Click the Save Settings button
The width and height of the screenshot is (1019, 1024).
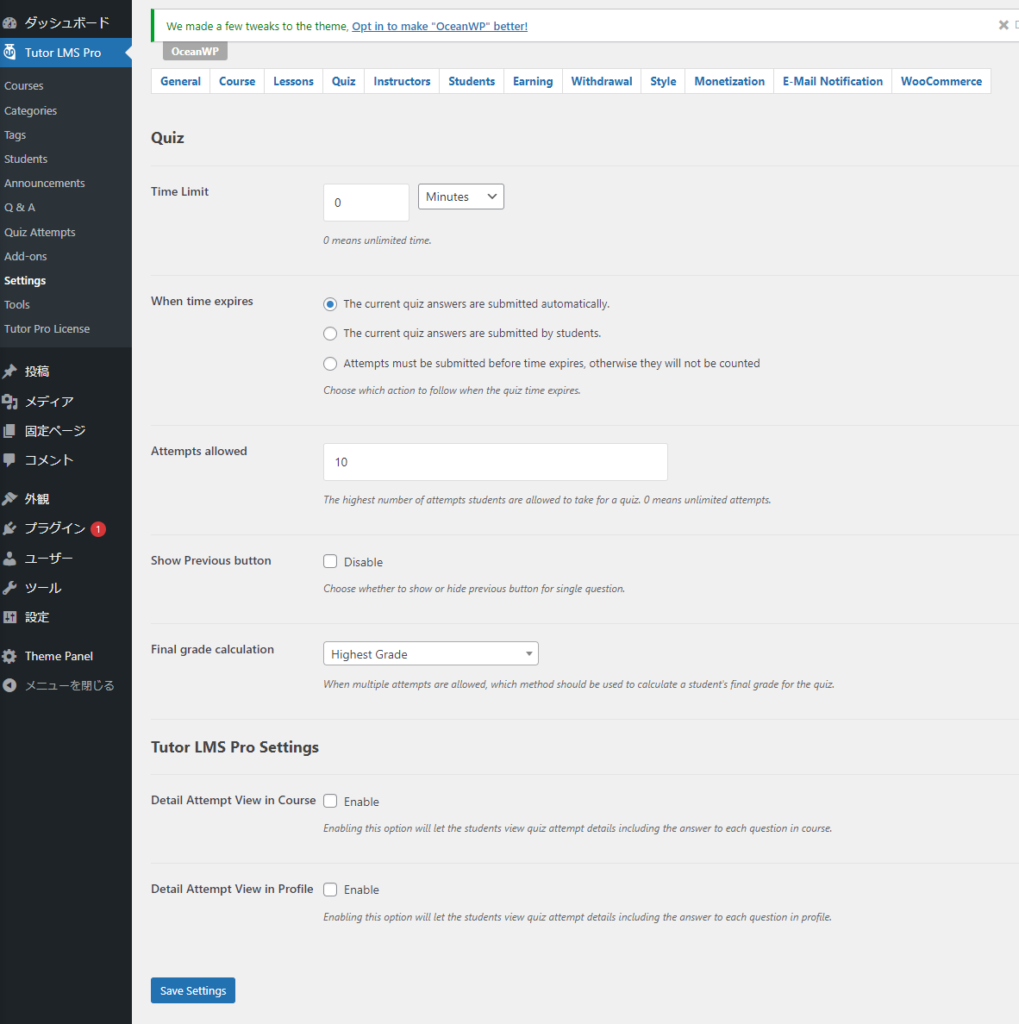point(193,990)
